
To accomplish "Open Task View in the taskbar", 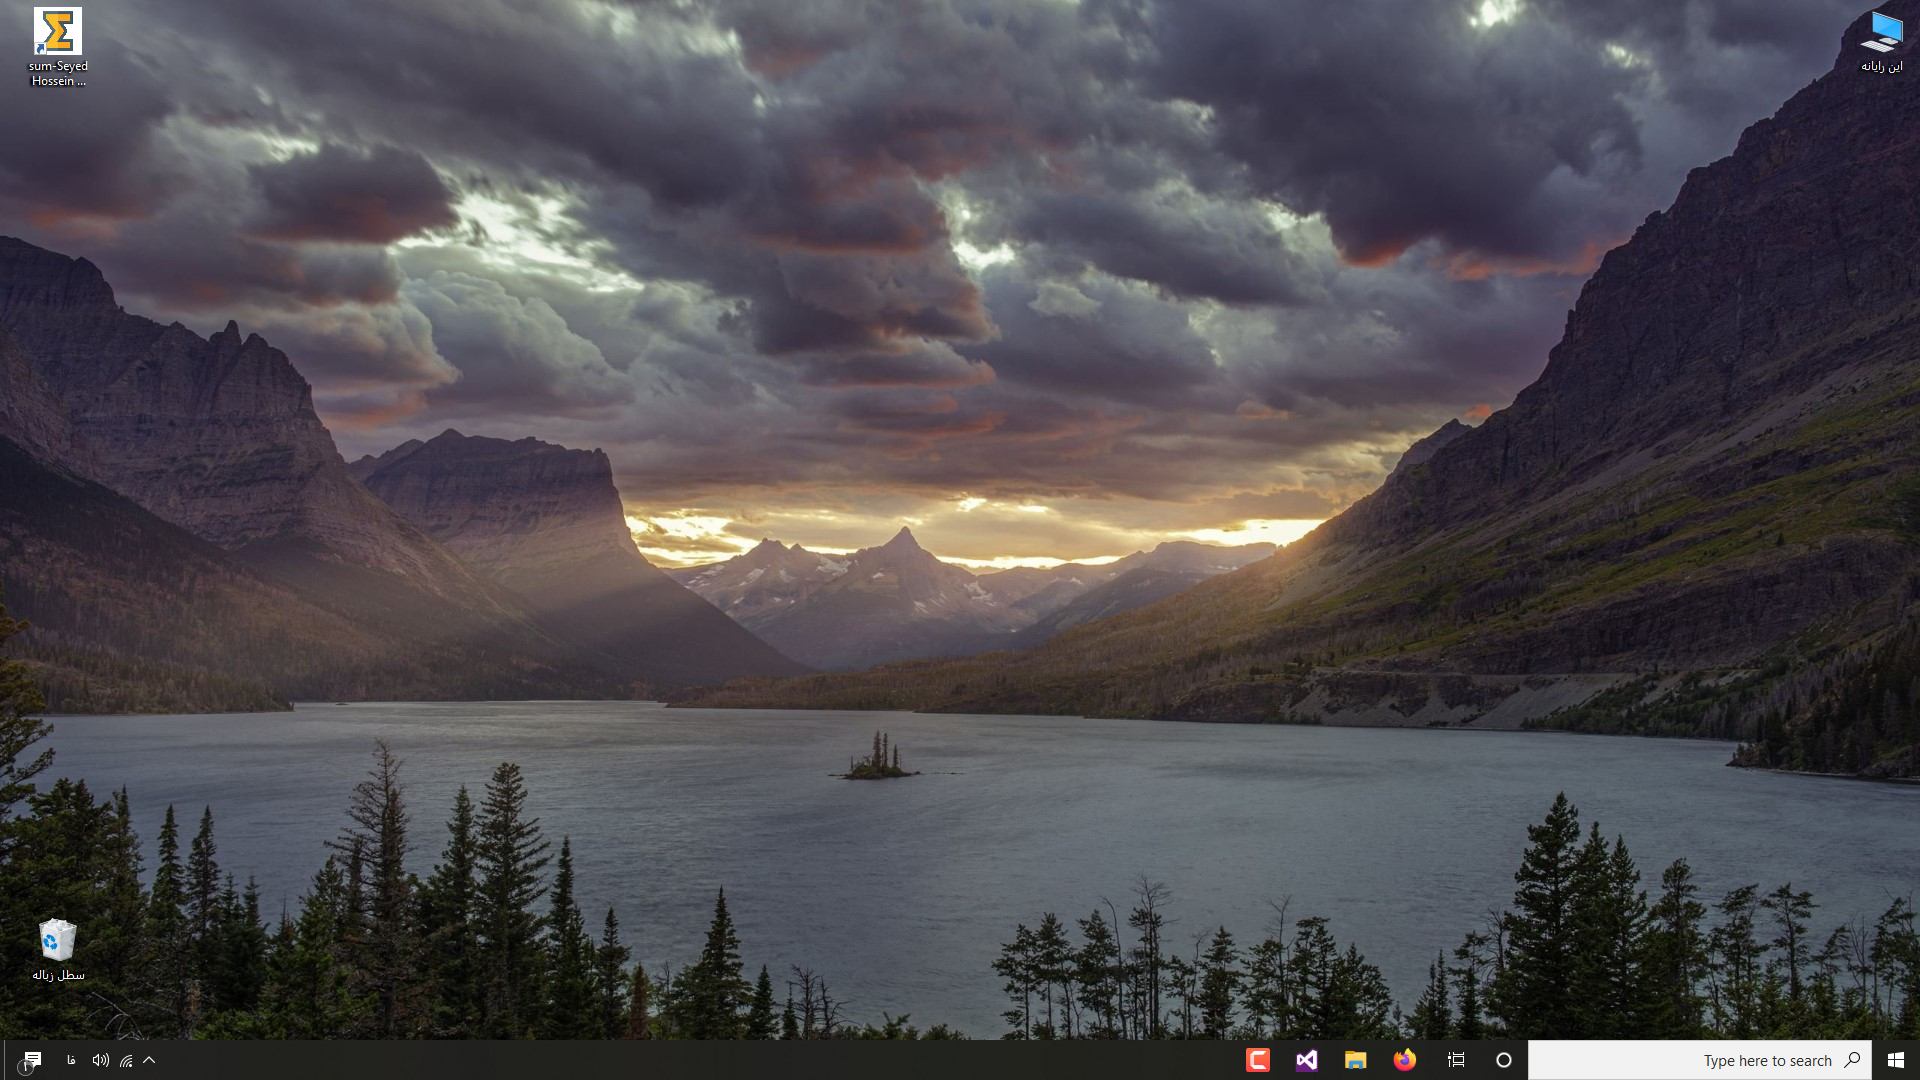I will [1456, 1060].
